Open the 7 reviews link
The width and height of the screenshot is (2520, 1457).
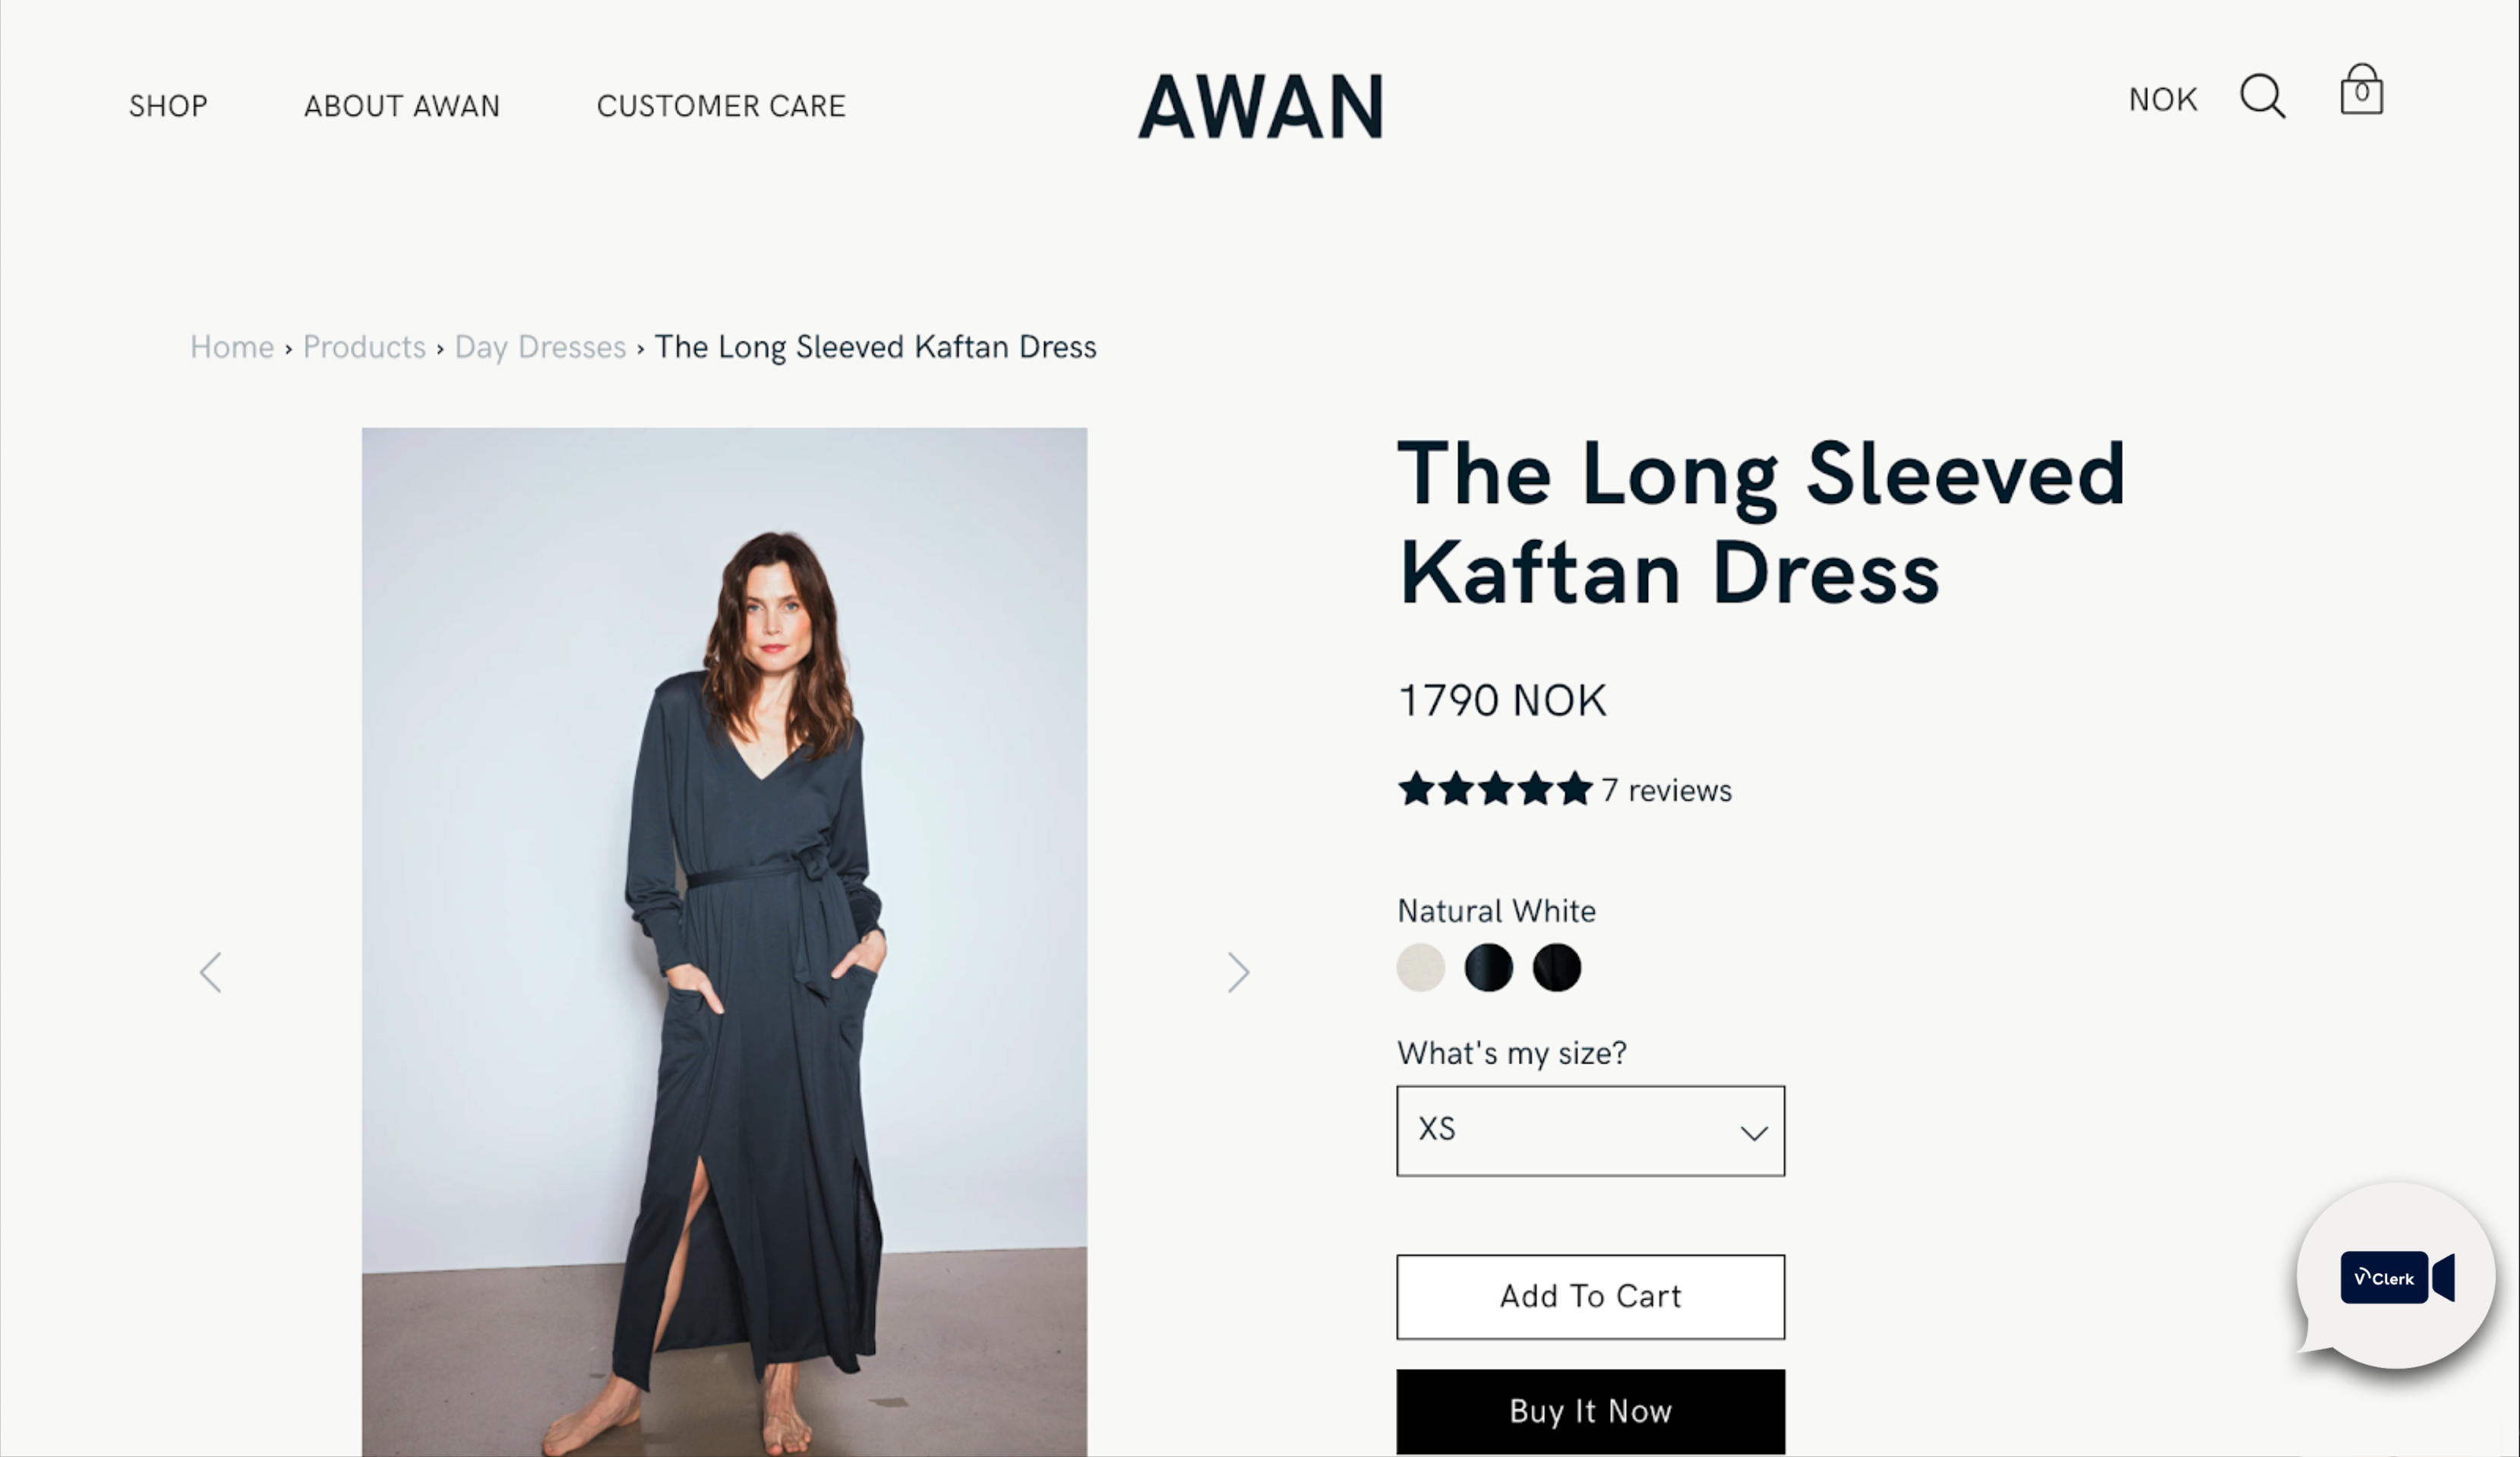[x=1666, y=790]
